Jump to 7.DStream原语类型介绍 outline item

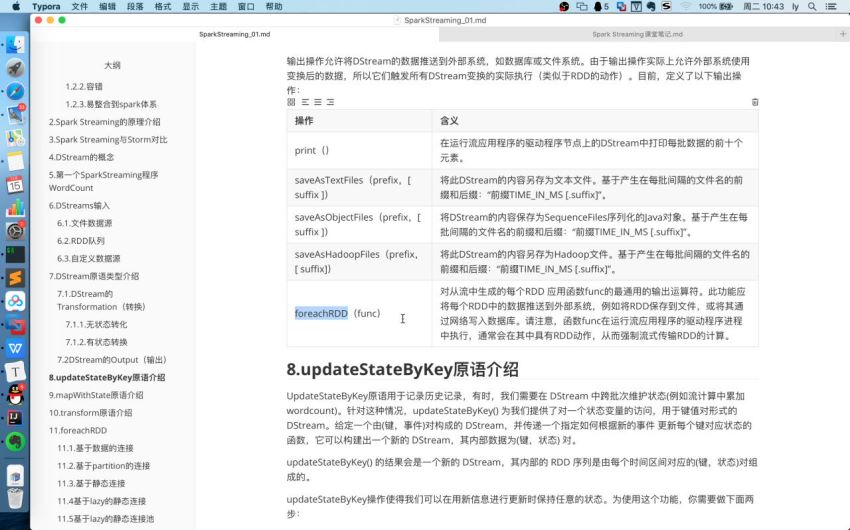(x=94, y=276)
